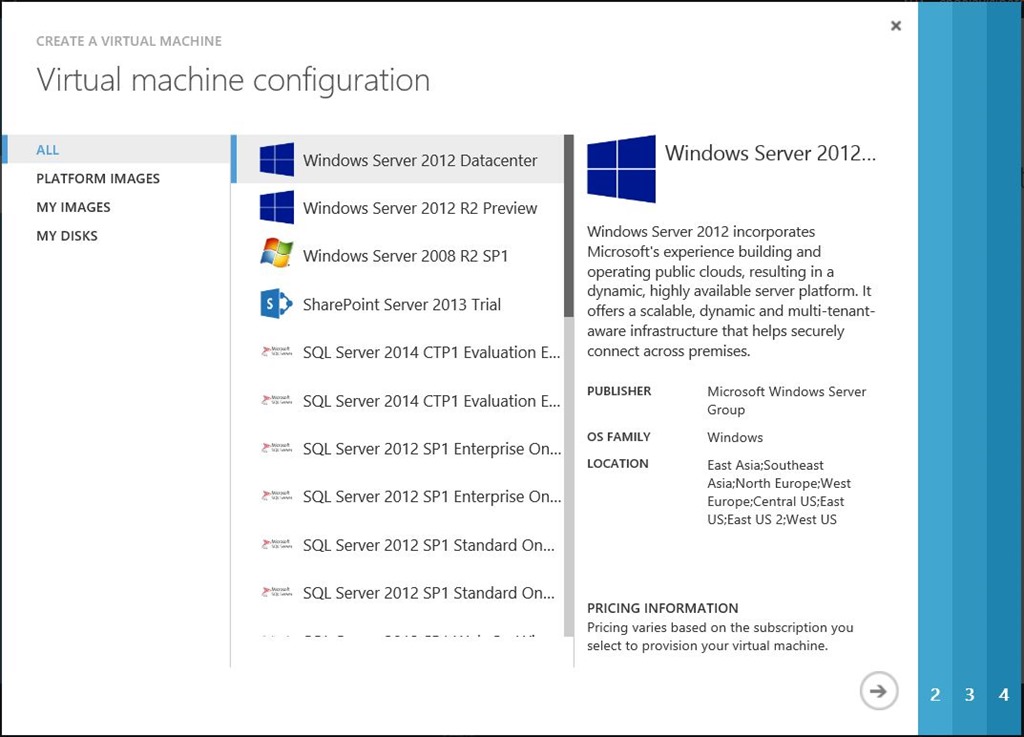
Task: Click the large Windows logo in details pane
Action: (x=621, y=169)
